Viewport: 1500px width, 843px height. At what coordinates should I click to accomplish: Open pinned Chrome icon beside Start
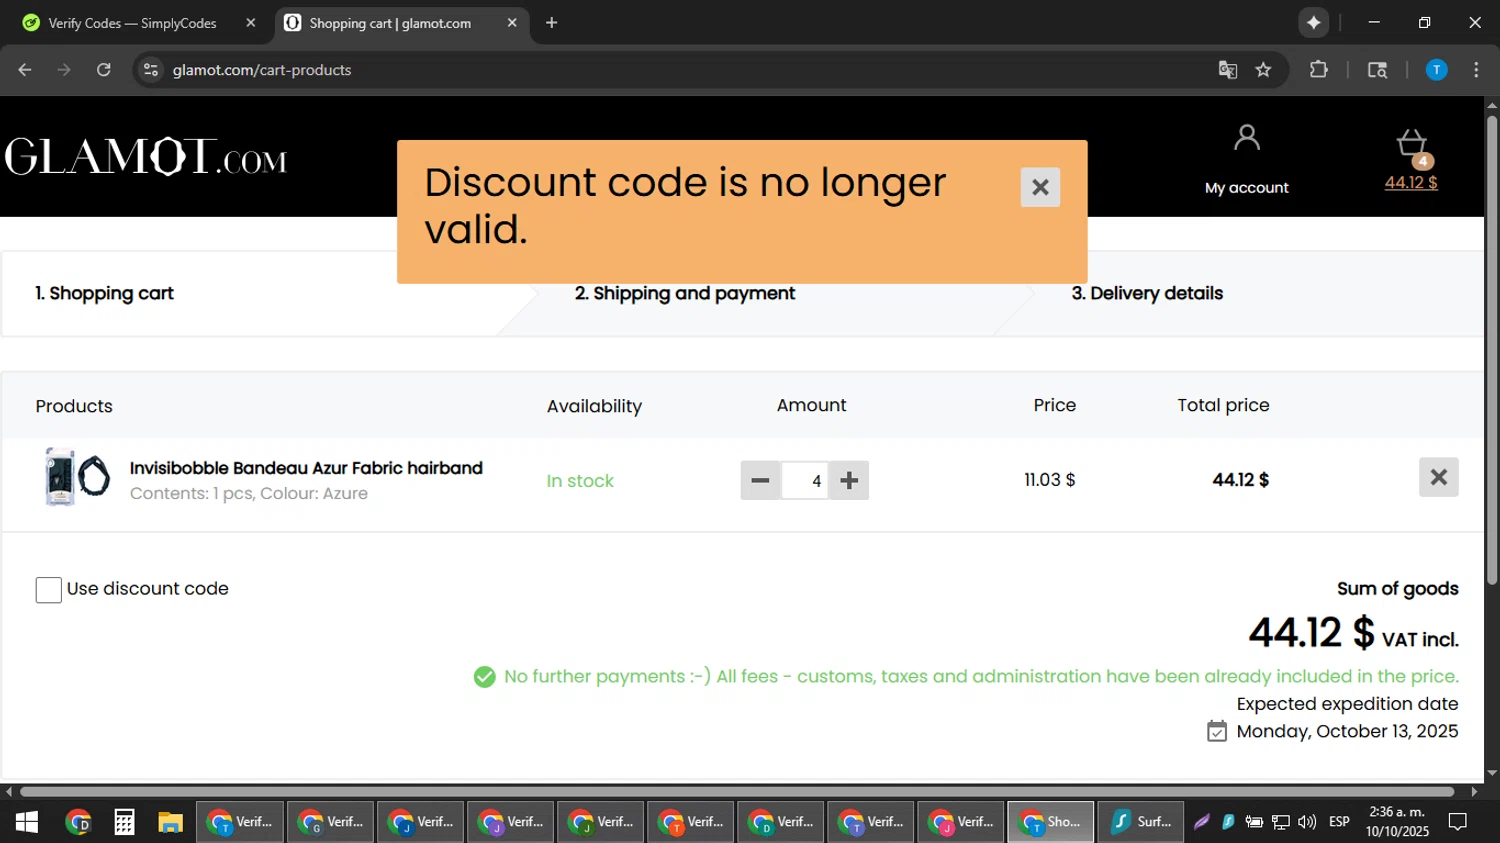[78, 822]
